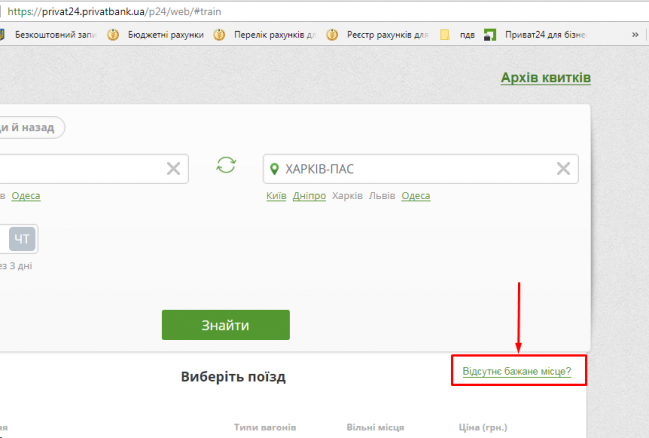Select the ЧТ day button
The width and height of the screenshot is (649, 438).
pos(22,239)
